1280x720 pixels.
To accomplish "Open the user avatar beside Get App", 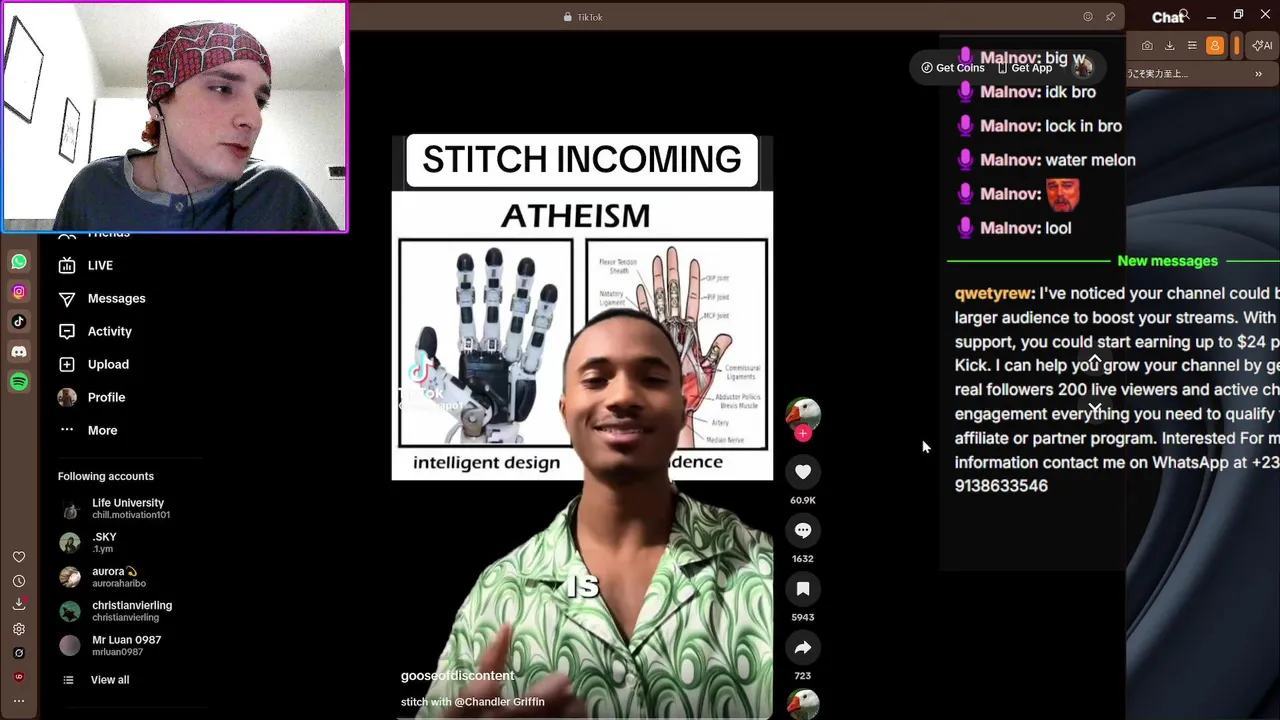I will (x=1082, y=67).
